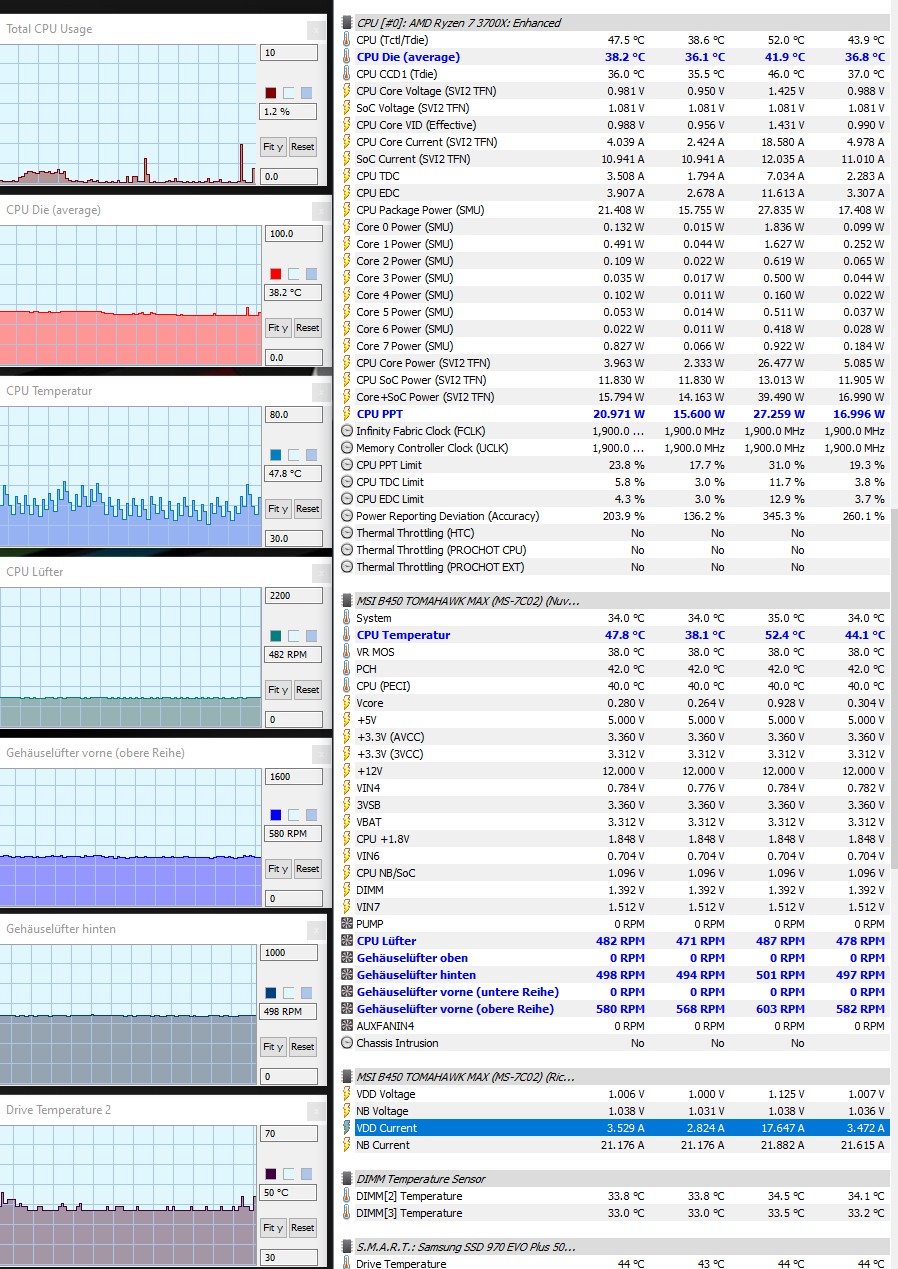
Task: Click the thermometer icon beside DIMM[2] Temperature
Action: [347, 1196]
